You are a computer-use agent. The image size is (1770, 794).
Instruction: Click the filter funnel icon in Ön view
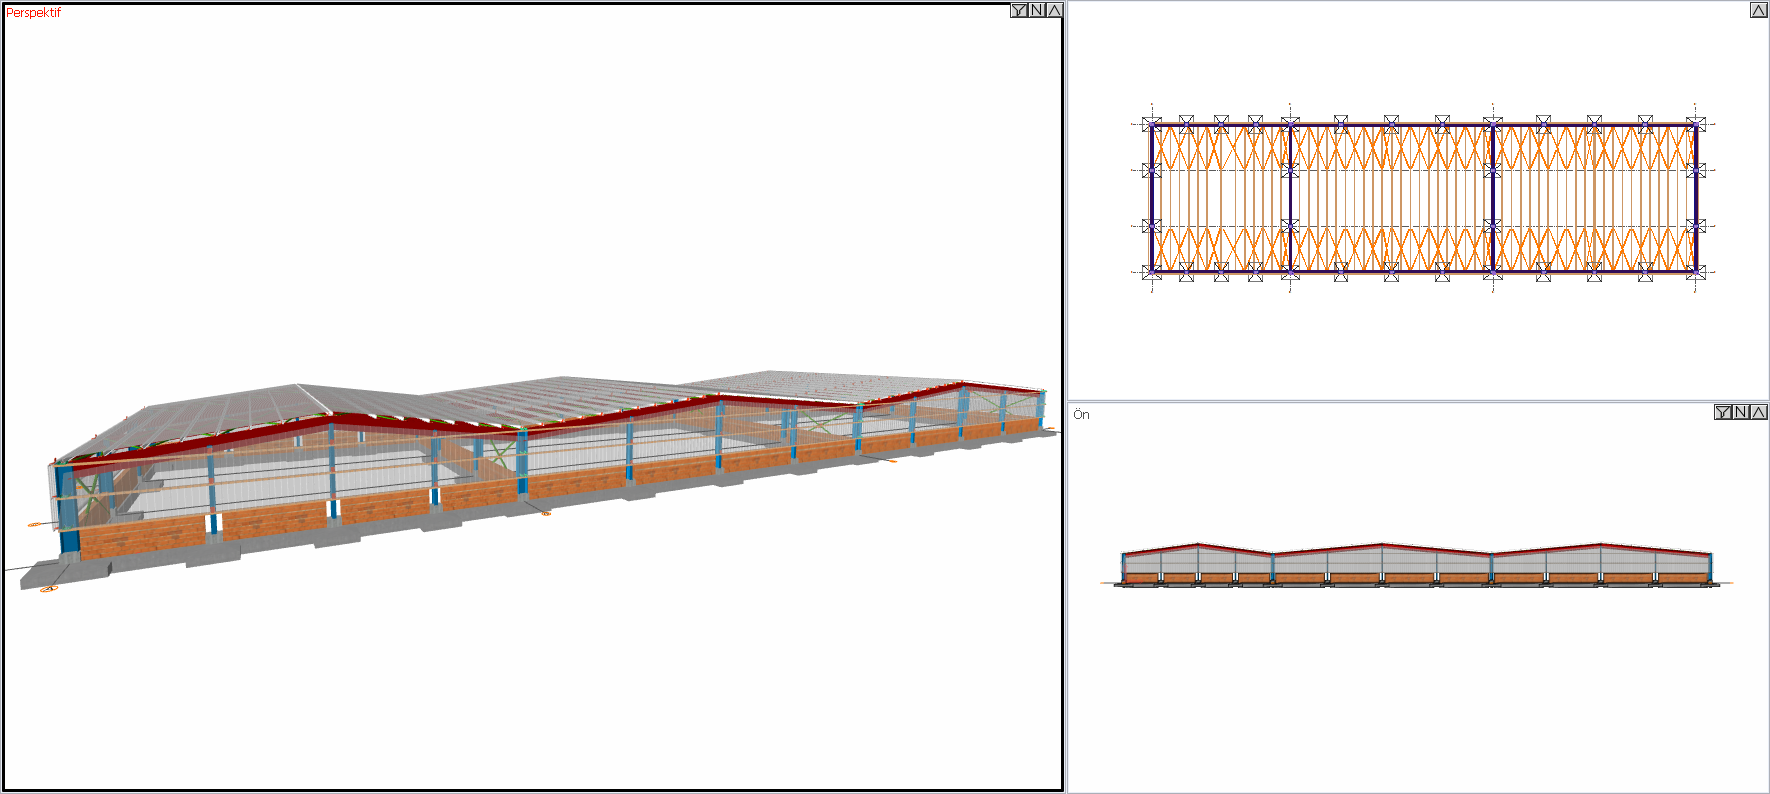[1723, 412]
